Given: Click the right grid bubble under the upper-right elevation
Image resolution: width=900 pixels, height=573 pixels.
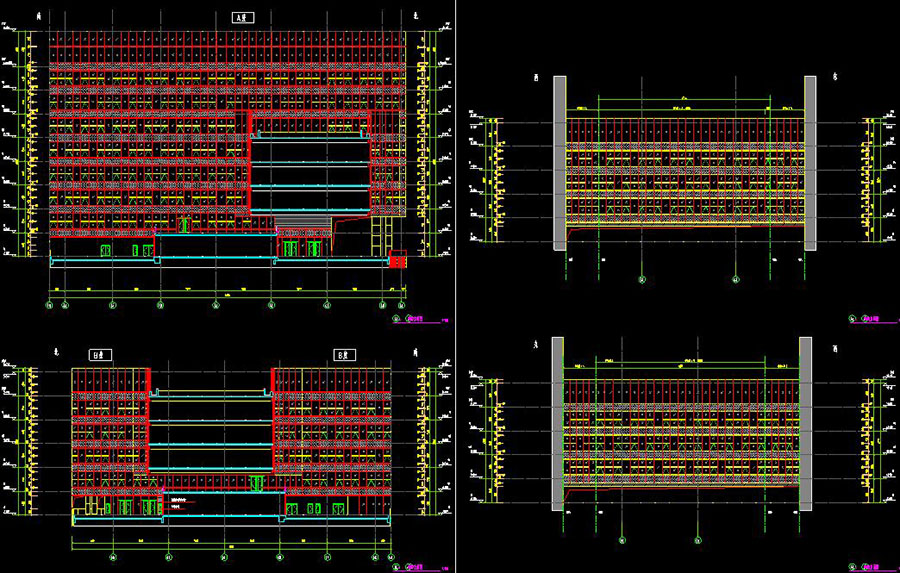Looking at the screenshot, I should [x=736, y=280].
